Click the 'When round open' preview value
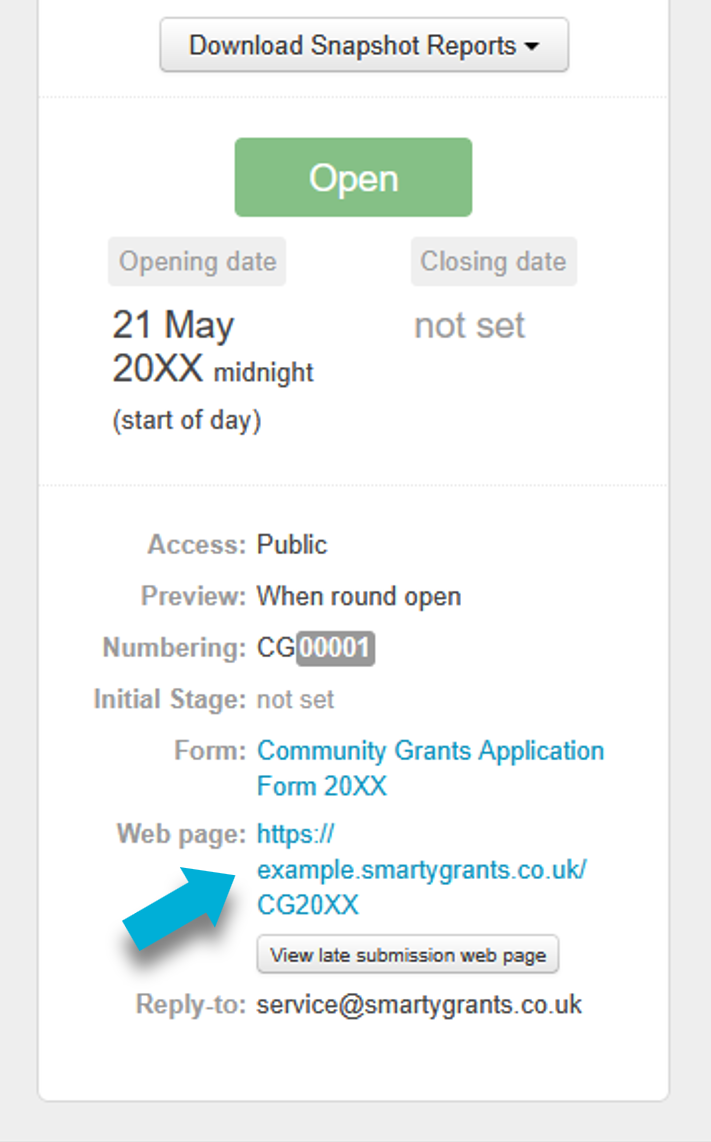The height and width of the screenshot is (1142, 711). pos(359,597)
